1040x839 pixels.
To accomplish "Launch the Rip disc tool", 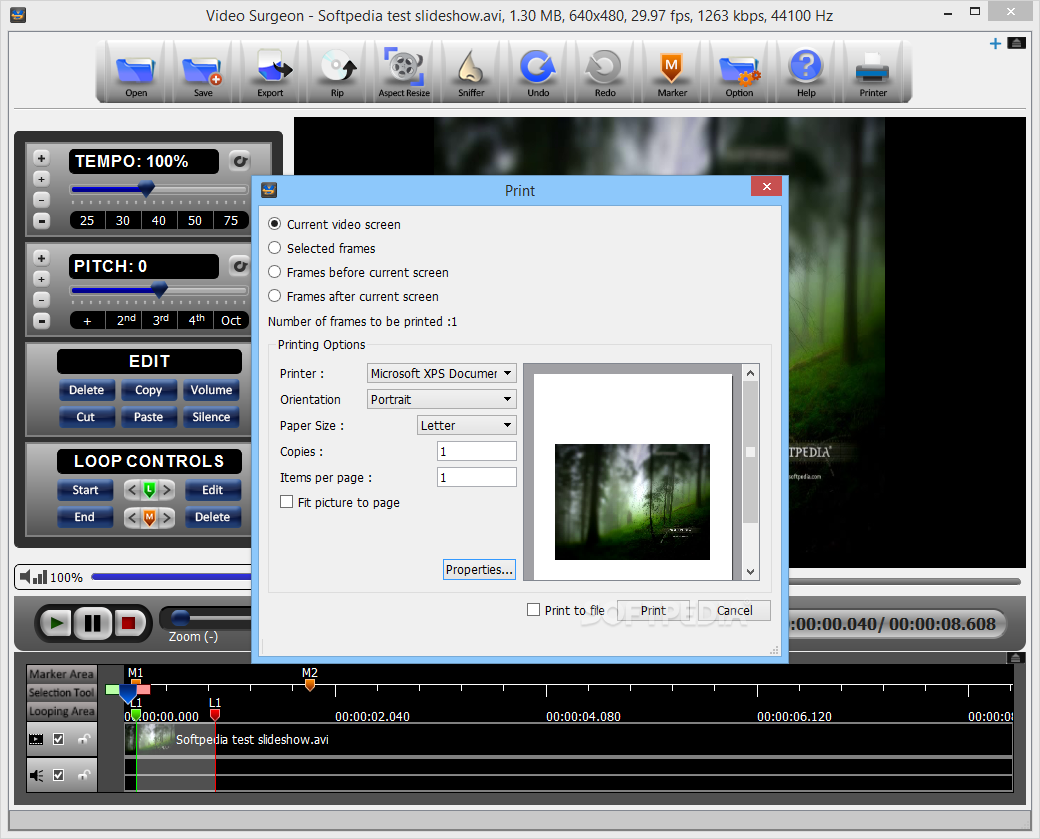I will 337,73.
